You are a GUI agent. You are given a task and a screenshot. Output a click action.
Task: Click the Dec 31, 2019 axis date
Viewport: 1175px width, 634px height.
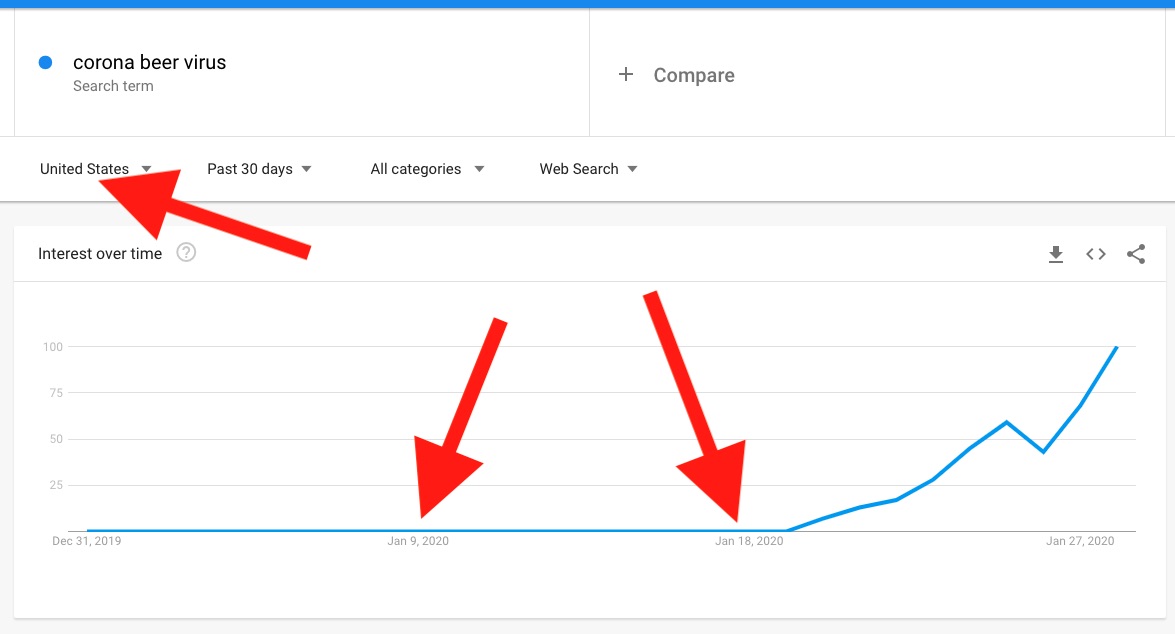click(86, 541)
